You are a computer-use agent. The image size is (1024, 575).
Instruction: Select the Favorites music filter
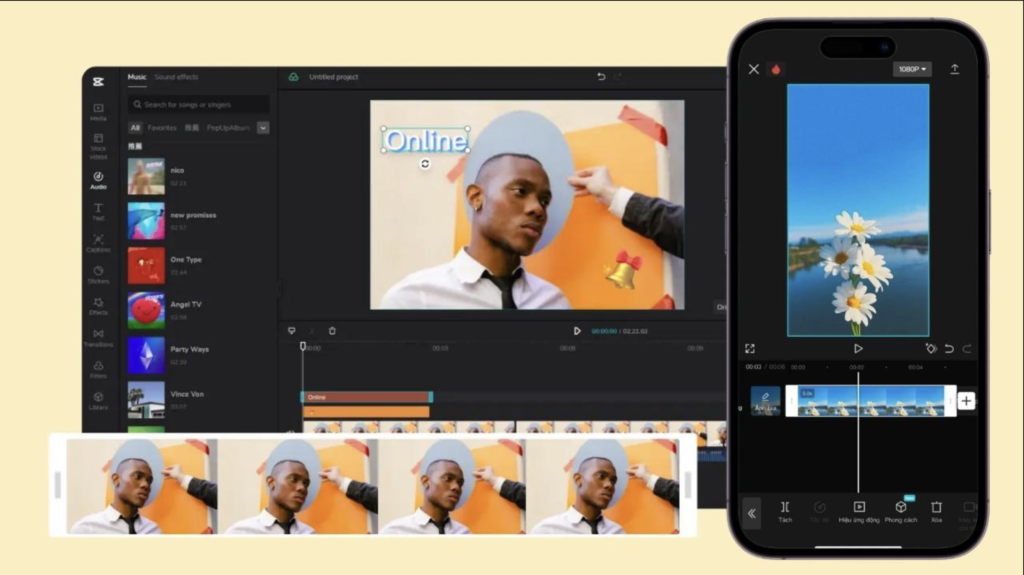[162, 128]
